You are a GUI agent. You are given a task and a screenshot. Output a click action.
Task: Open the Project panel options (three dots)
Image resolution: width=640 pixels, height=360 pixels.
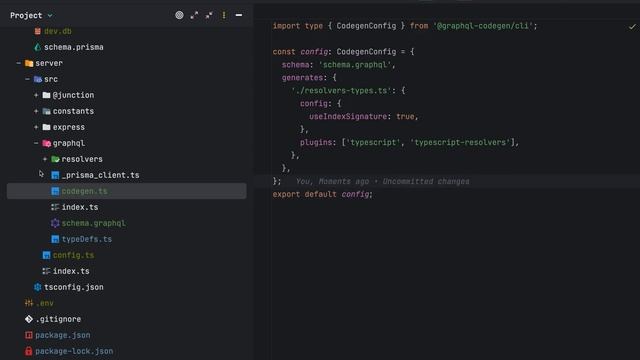click(224, 15)
